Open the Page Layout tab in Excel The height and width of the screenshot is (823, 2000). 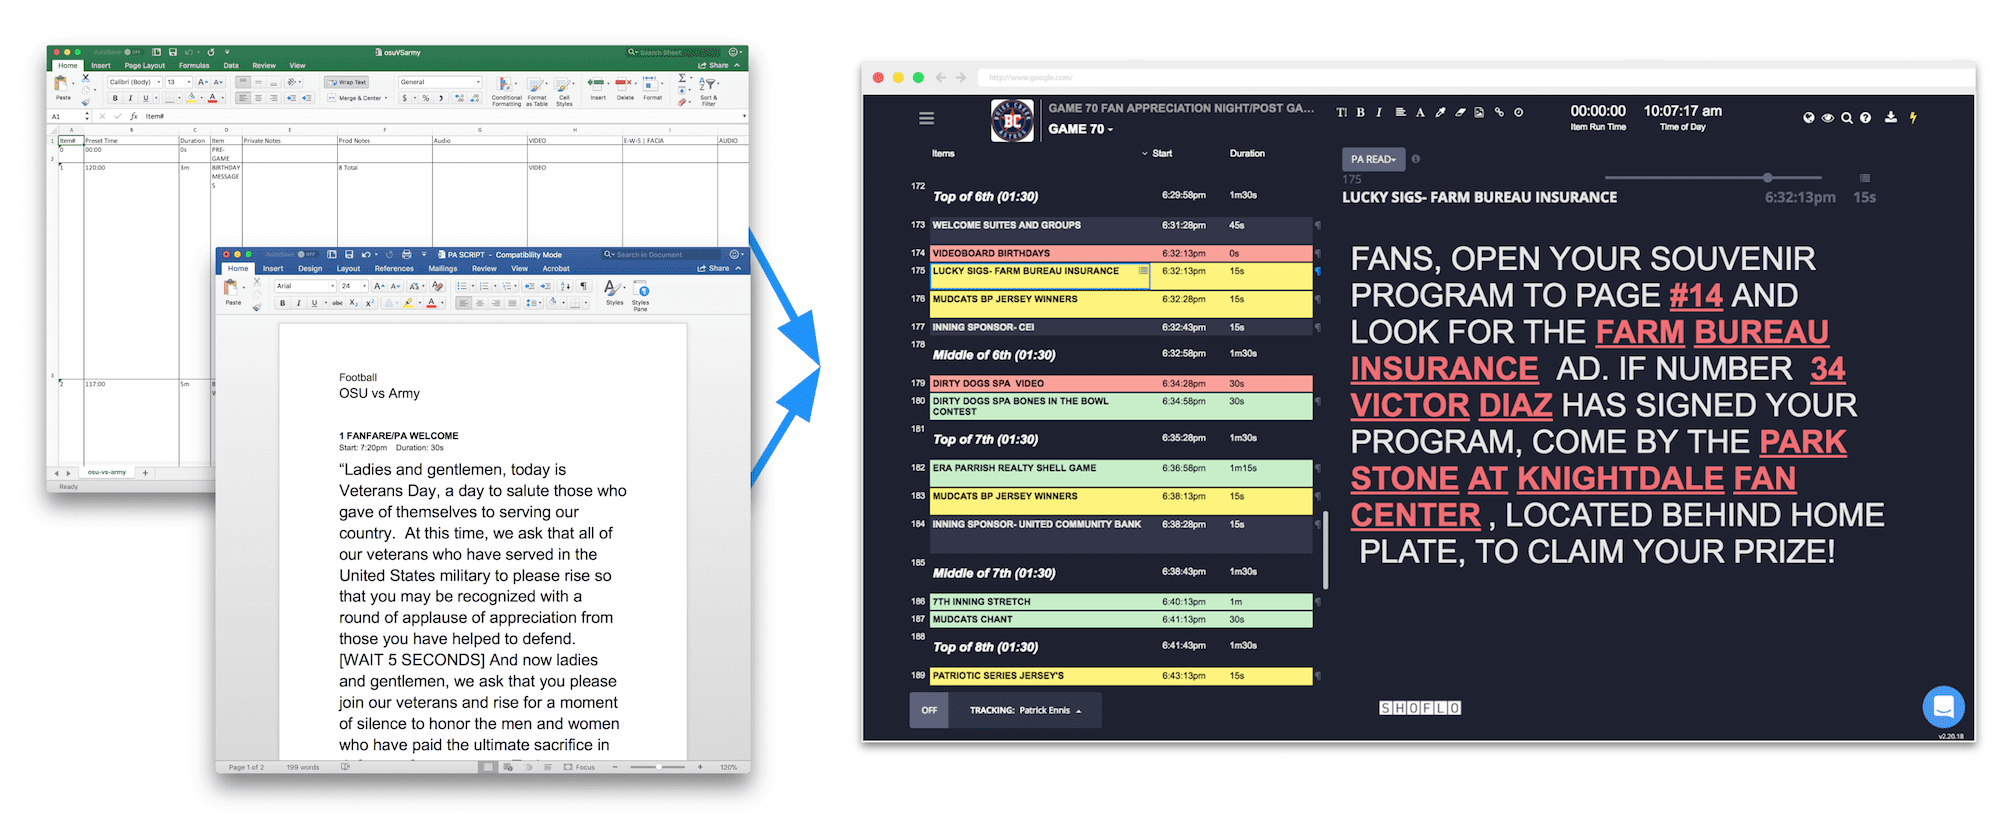coord(145,65)
